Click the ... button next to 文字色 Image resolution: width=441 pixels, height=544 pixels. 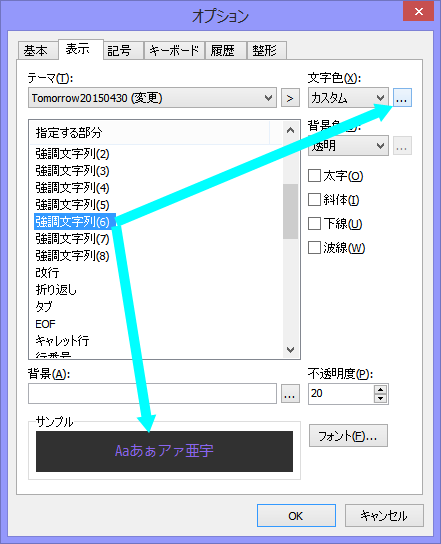[402, 98]
